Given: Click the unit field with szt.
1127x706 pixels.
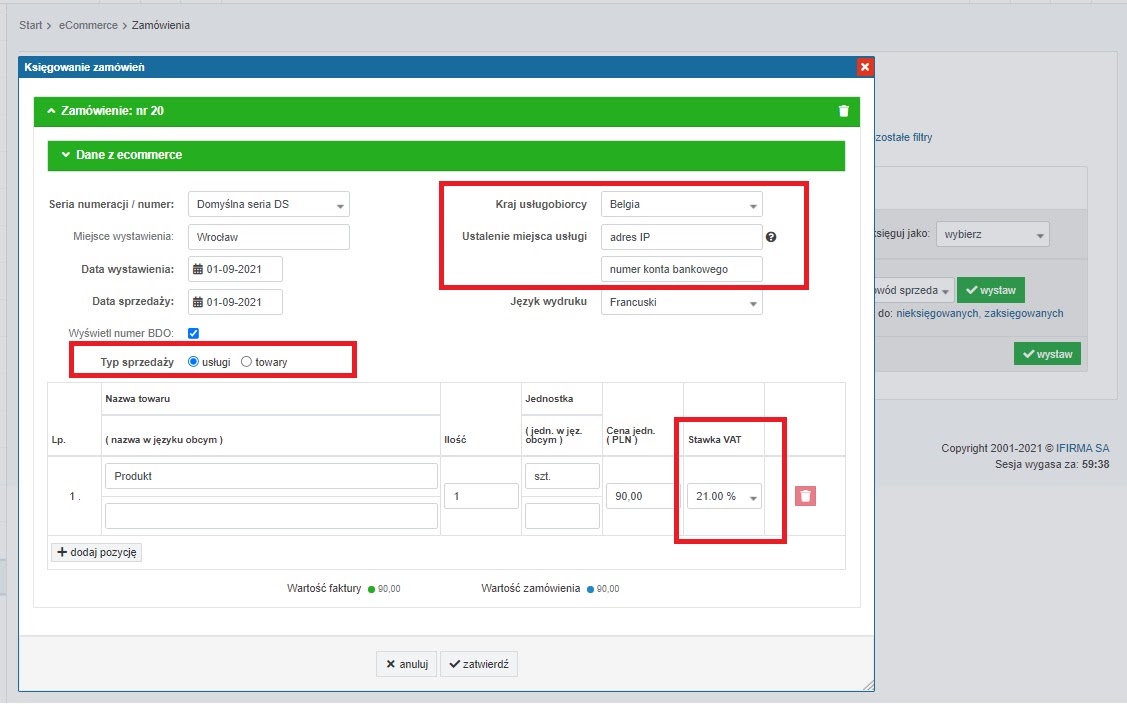Looking at the screenshot, I should (x=562, y=476).
